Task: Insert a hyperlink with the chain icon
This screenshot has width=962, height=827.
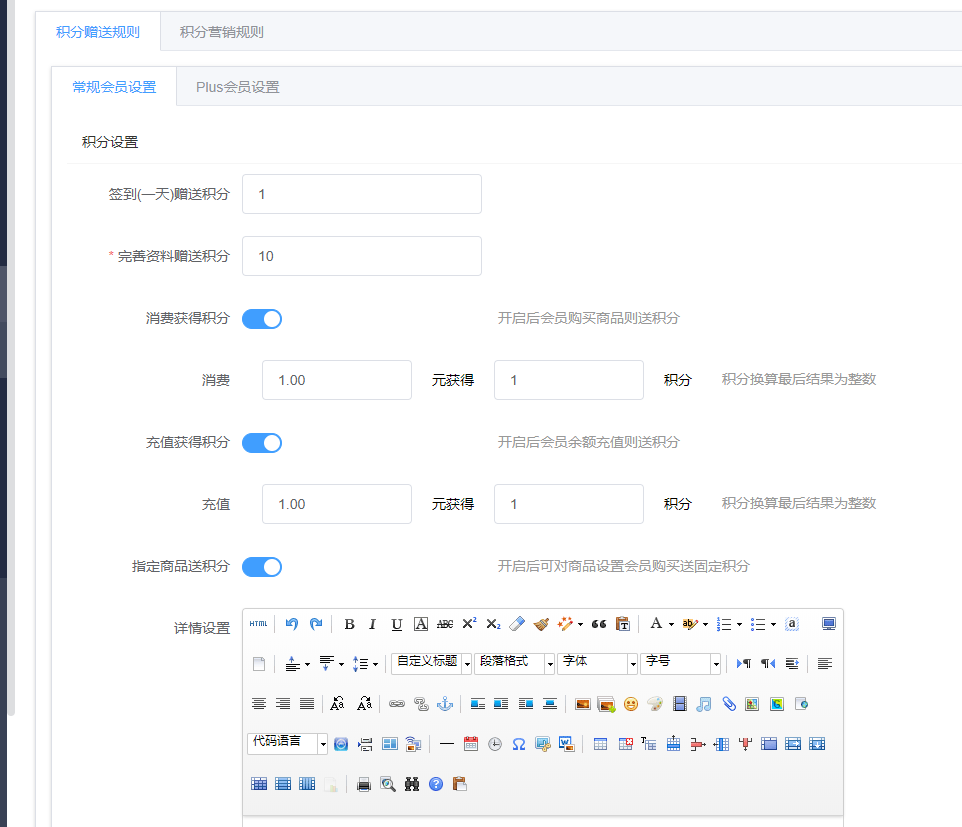Action: [x=397, y=704]
